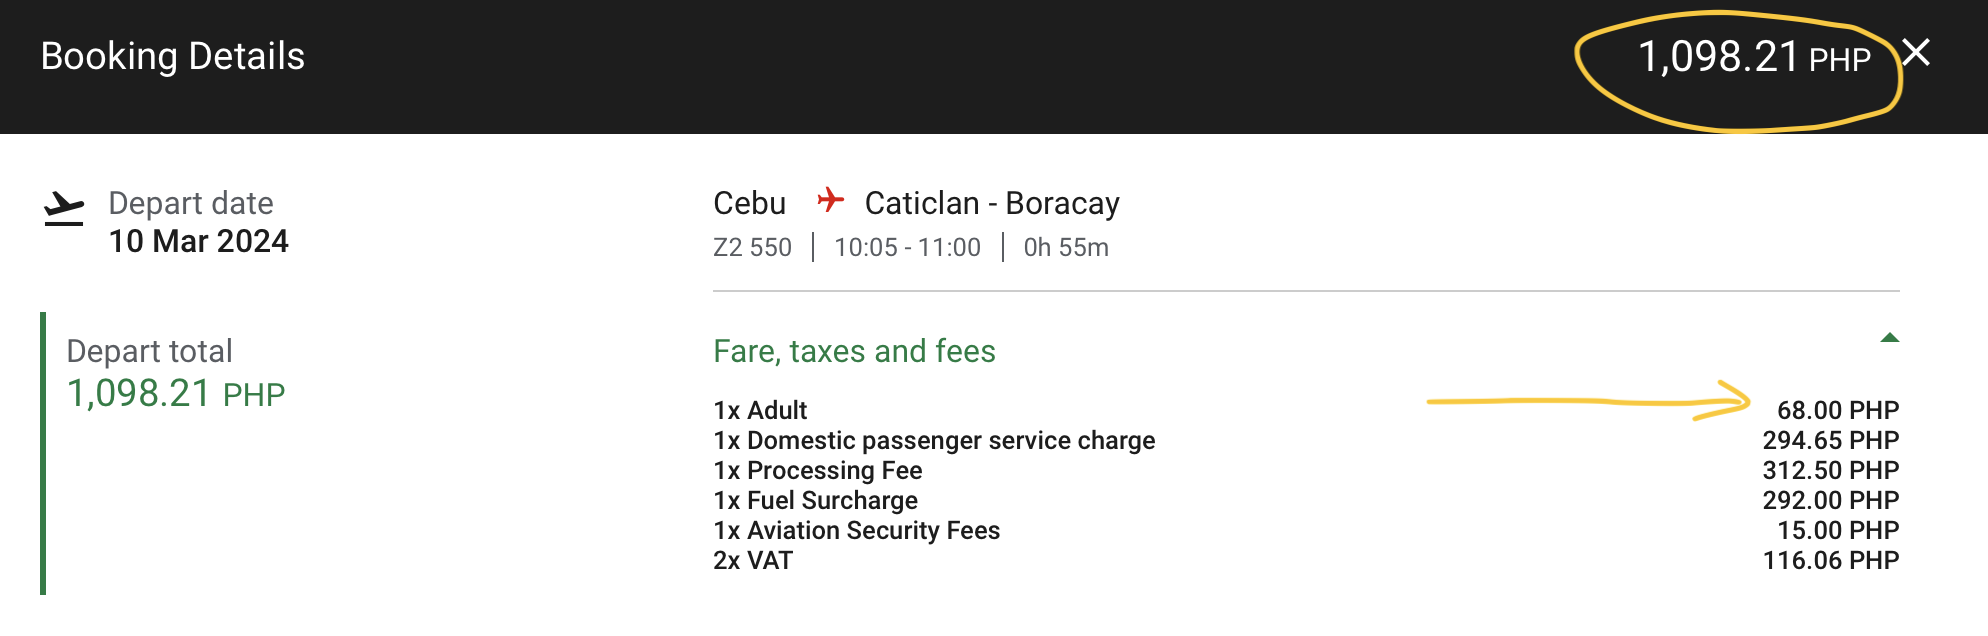Click the Fare, taxes and fees heading

854,351
